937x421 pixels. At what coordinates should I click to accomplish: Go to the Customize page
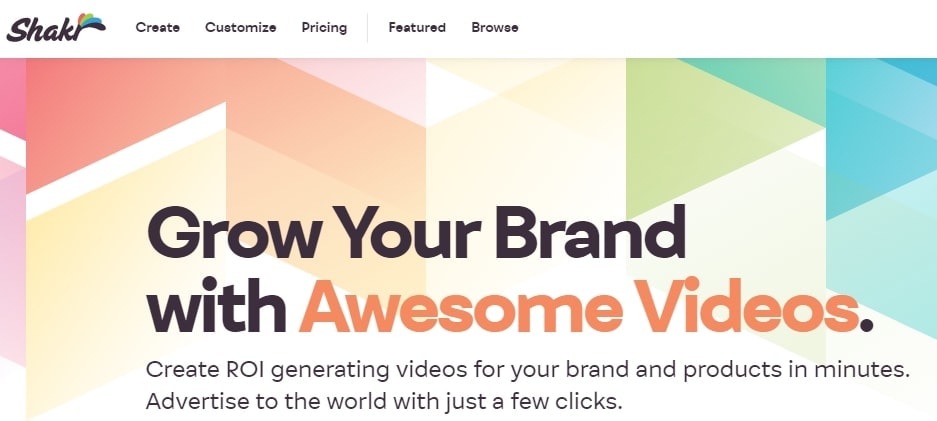click(240, 27)
